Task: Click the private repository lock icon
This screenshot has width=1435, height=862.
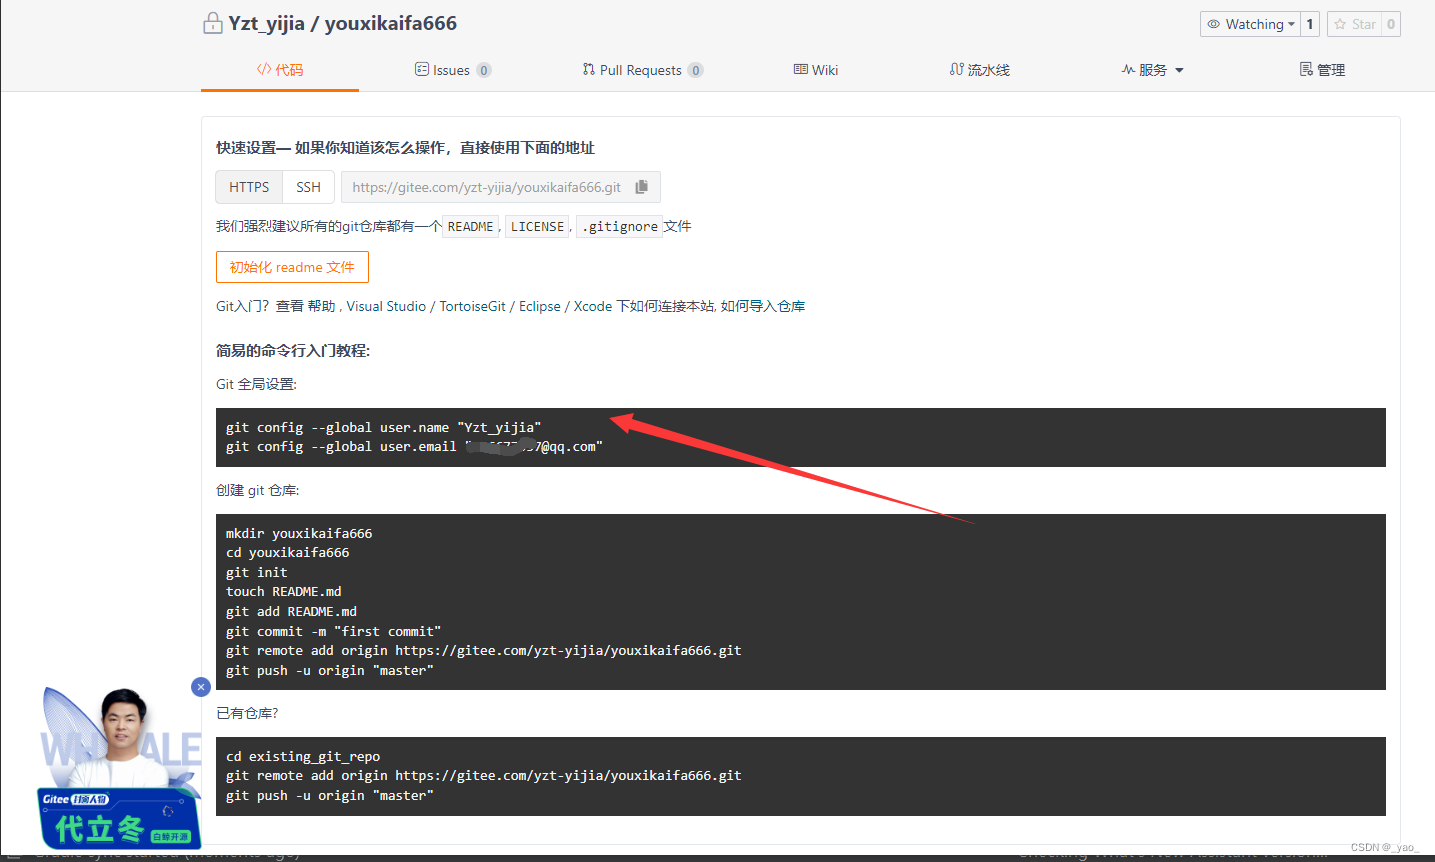Action: 212,23
